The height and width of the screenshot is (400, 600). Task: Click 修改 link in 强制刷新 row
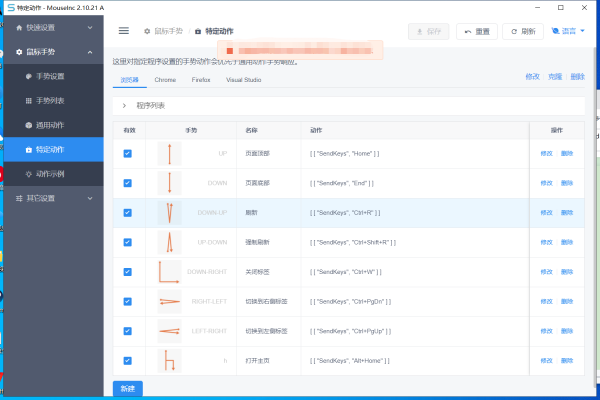[546, 242]
